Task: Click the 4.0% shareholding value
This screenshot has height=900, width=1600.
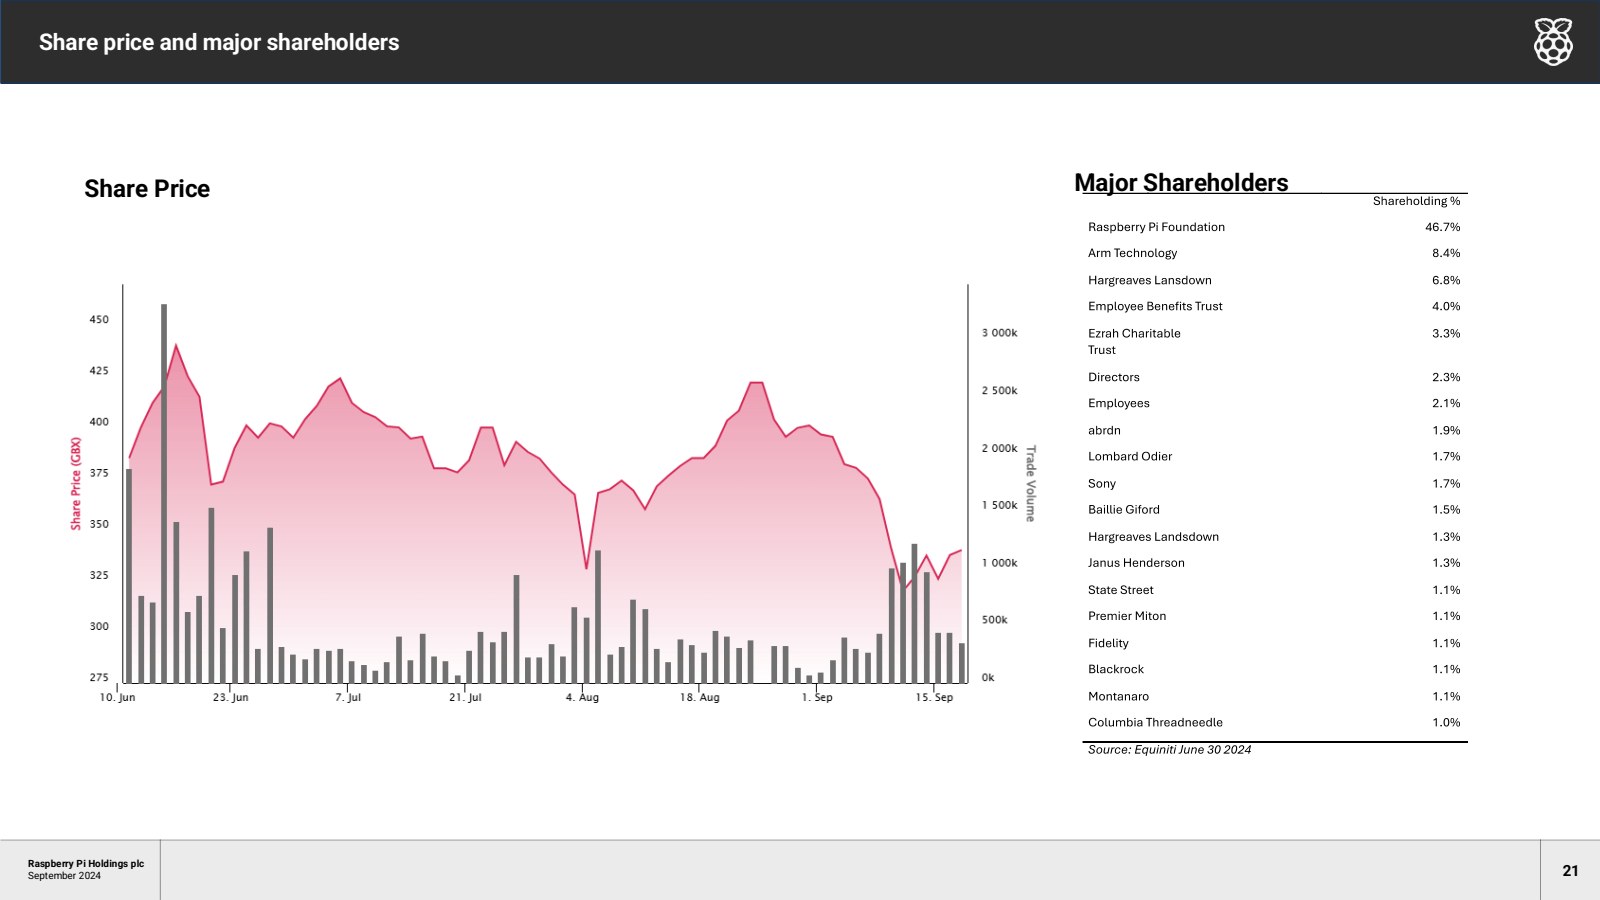Action: 1446,306
